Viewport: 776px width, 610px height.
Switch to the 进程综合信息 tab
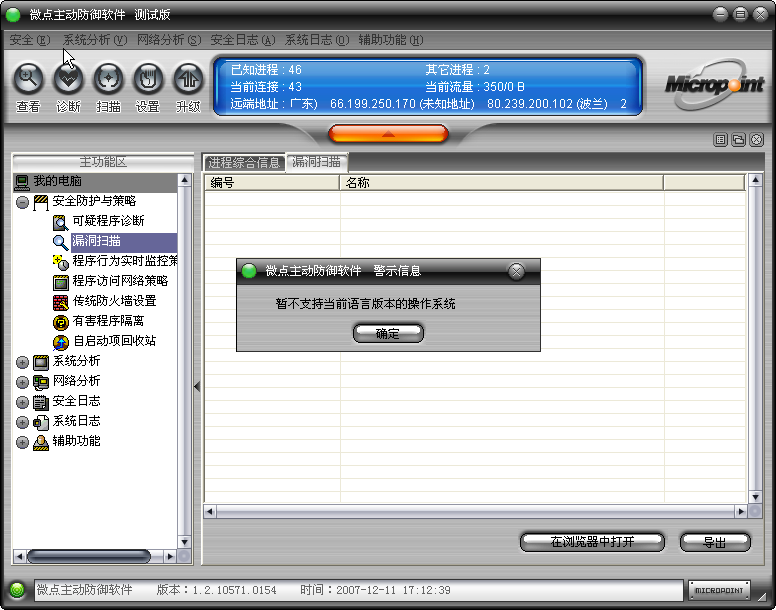coord(244,162)
